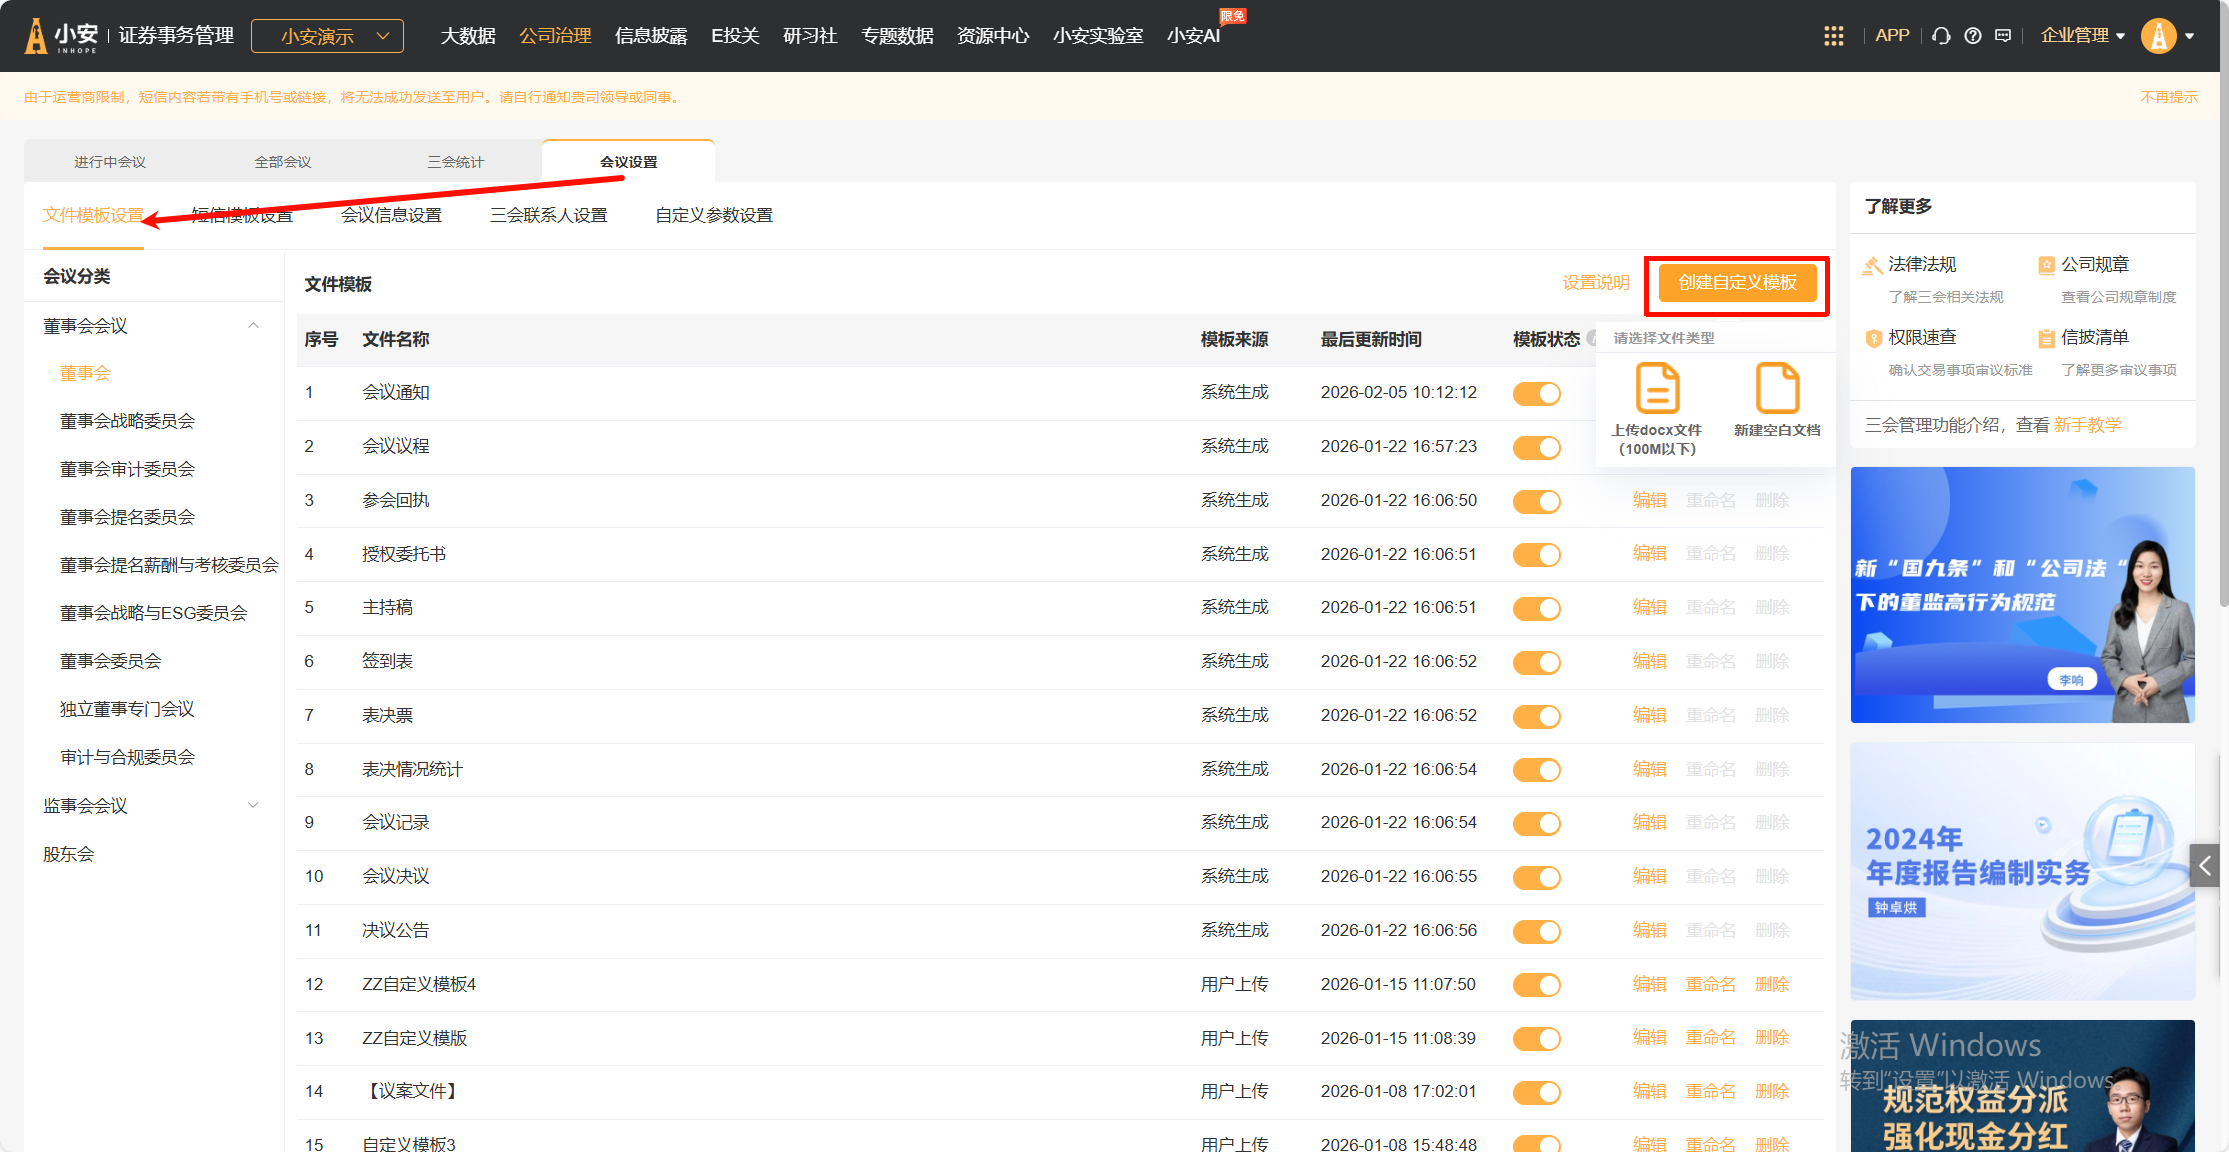Open the 短信模板设置 sub-tab
Screen dimensions: 2229x1152
pos(242,215)
